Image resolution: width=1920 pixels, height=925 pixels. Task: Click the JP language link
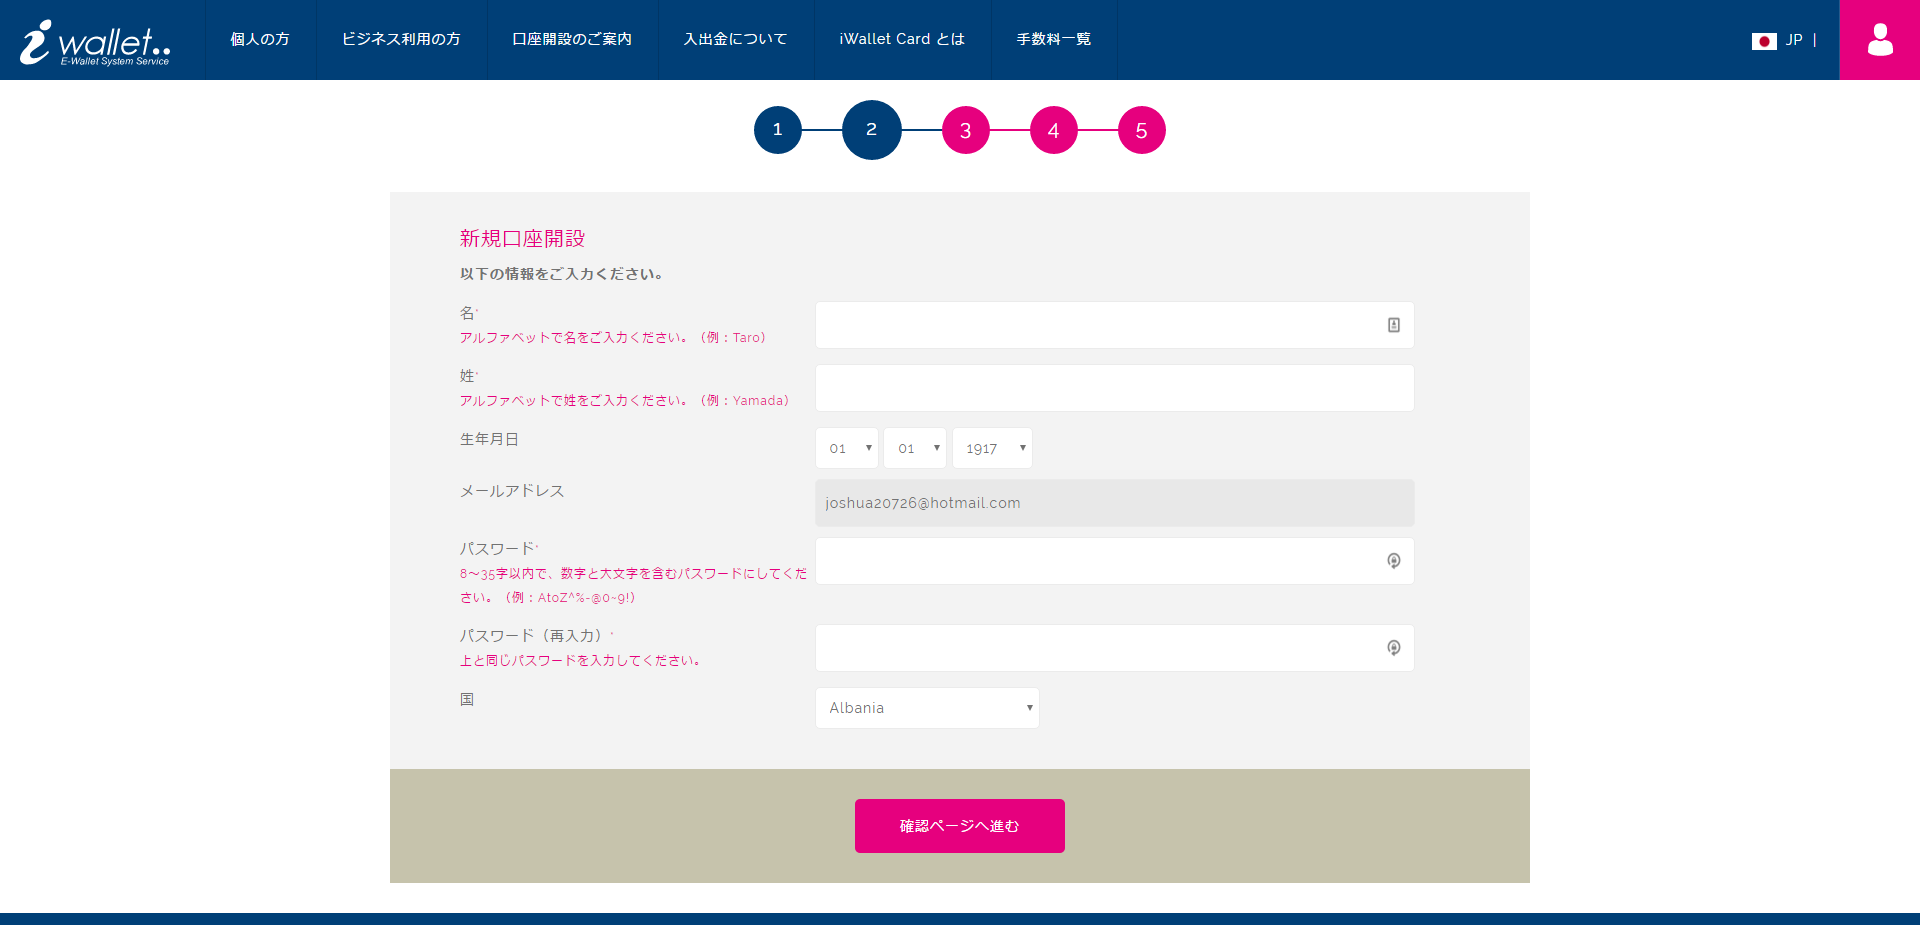1794,40
